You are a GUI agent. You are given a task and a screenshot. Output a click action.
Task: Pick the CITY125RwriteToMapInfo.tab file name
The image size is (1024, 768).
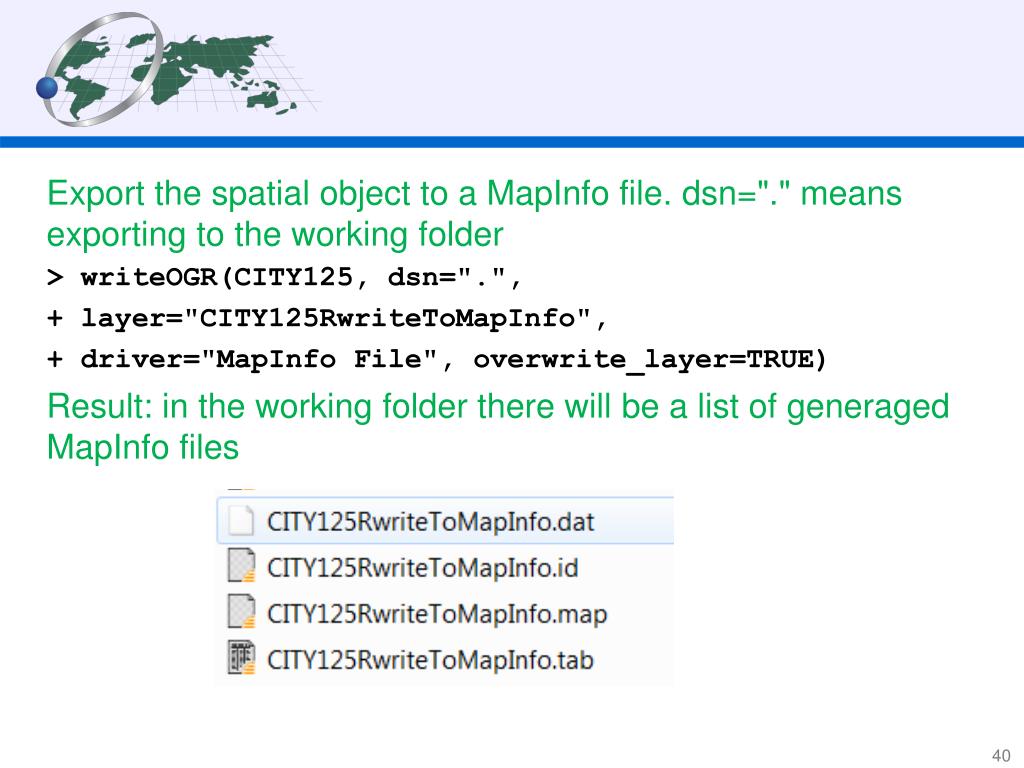(430, 658)
